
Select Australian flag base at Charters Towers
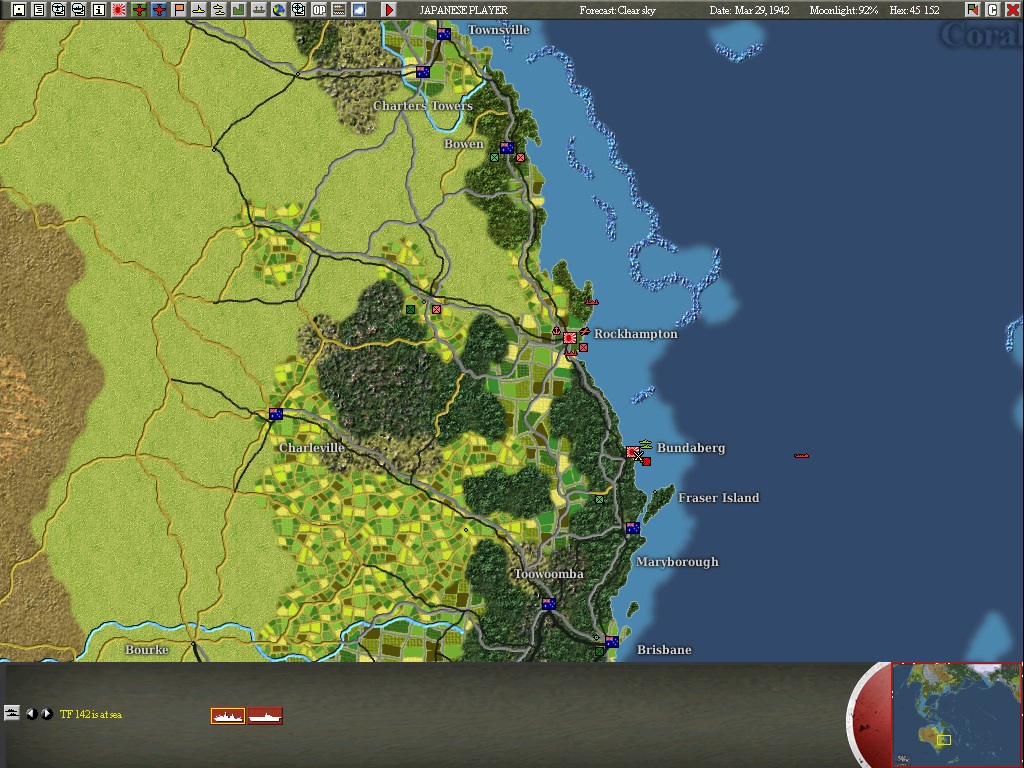tap(423, 72)
